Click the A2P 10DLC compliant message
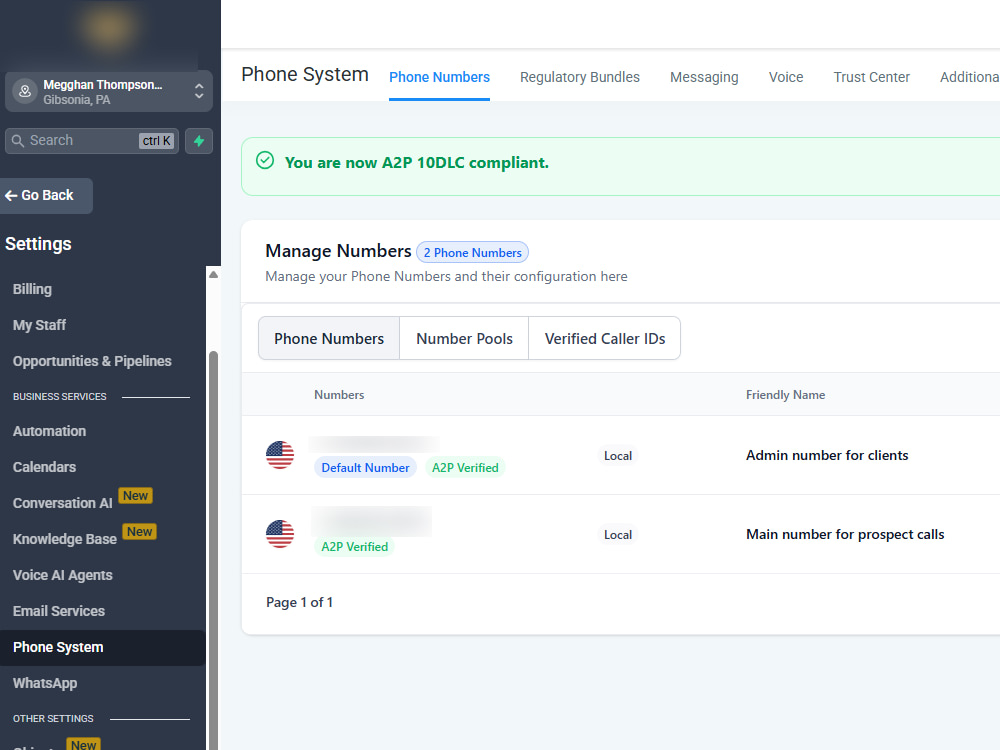1000x750 pixels. 416,163
